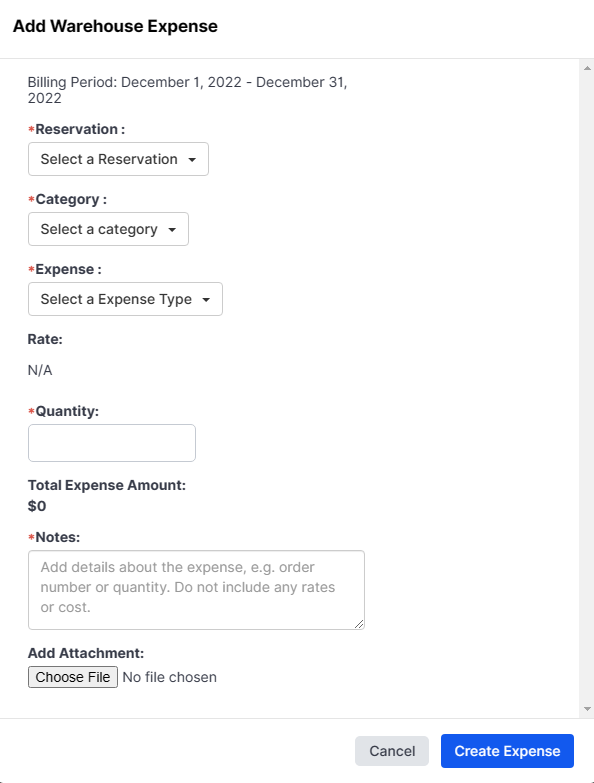Click the Add Warehouse Expense dialog title

click(x=115, y=26)
